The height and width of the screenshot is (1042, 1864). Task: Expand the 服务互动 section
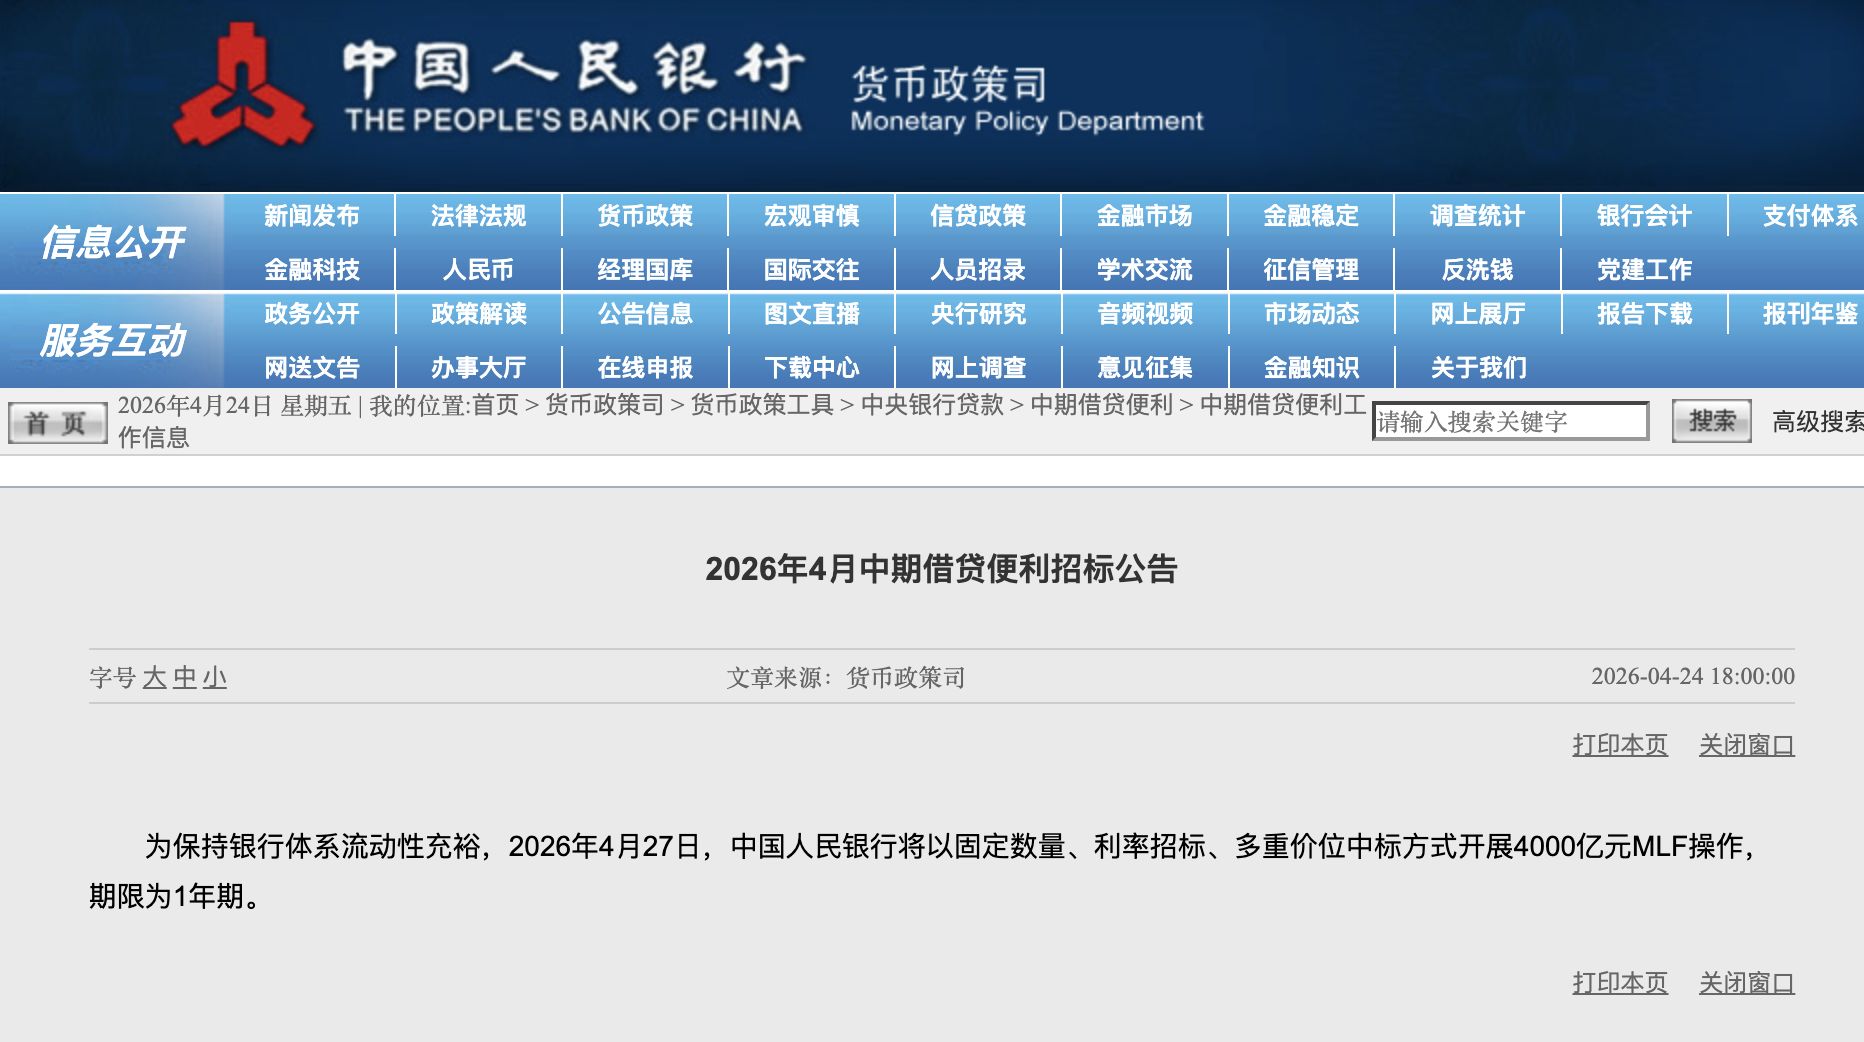click(x=113, y=340)
